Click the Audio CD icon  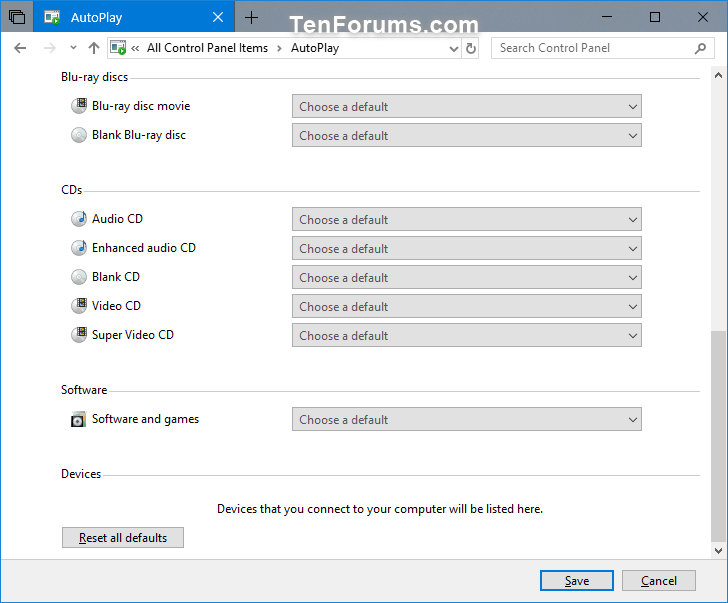(x=79, y=219)
